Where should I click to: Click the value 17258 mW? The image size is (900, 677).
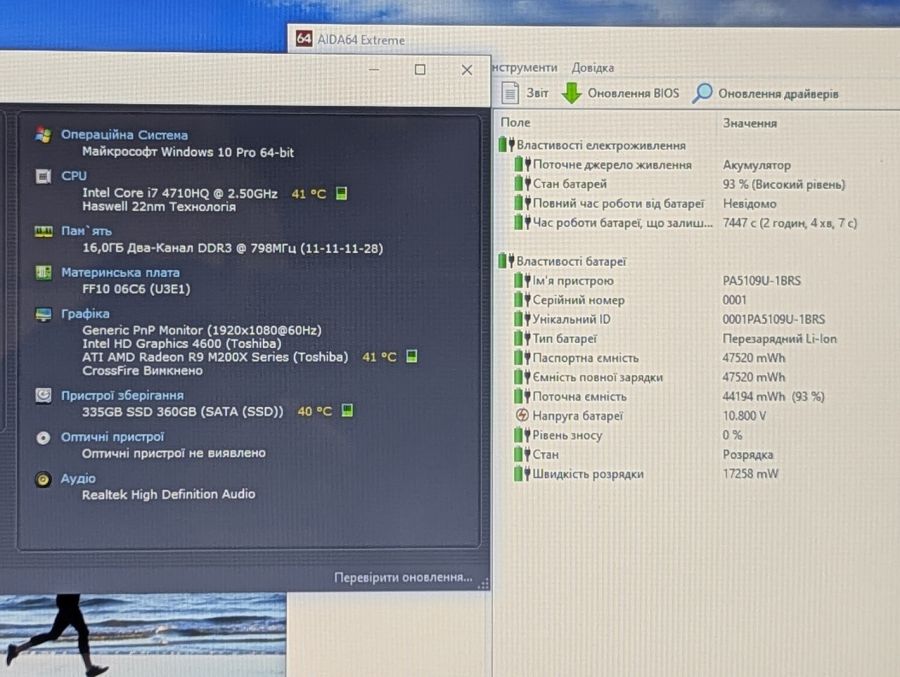click(x=750, y=474)
